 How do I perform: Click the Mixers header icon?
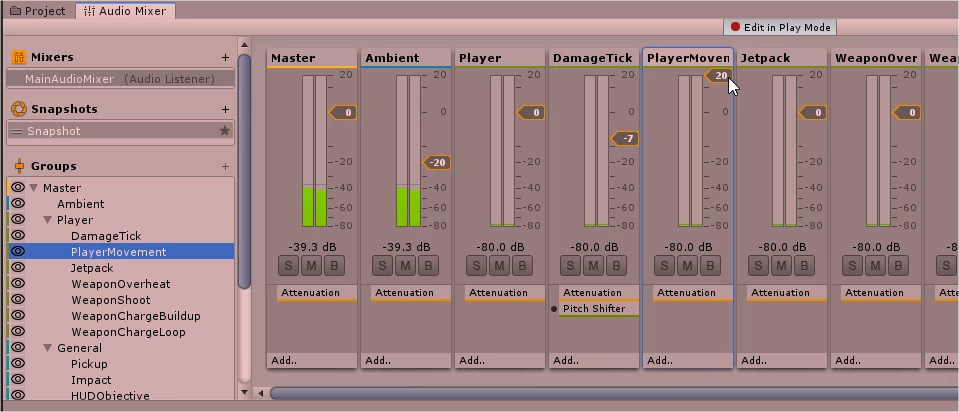point(19,57)
